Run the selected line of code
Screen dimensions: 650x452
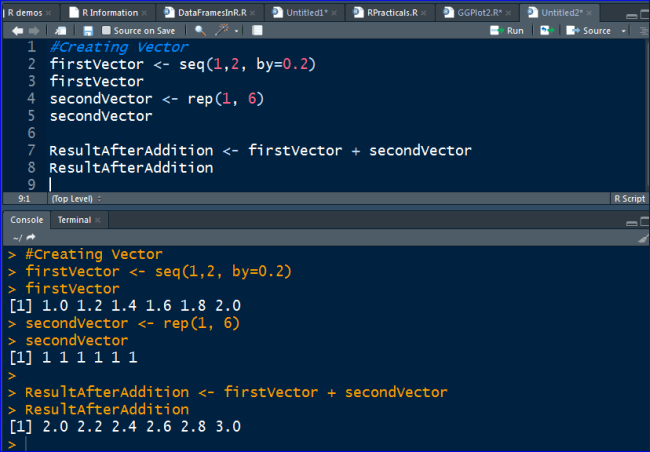pos(507,31)
